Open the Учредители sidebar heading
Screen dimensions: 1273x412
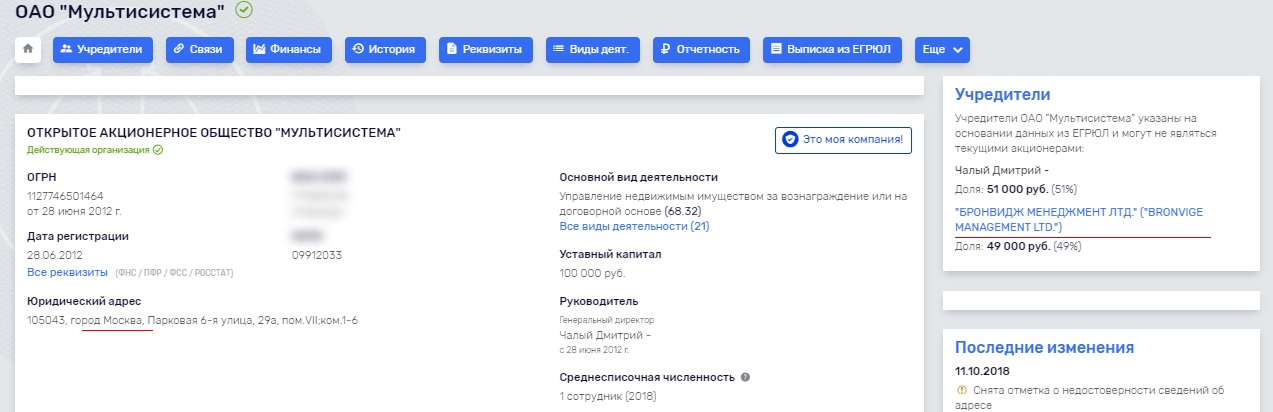pos(1002,95)
